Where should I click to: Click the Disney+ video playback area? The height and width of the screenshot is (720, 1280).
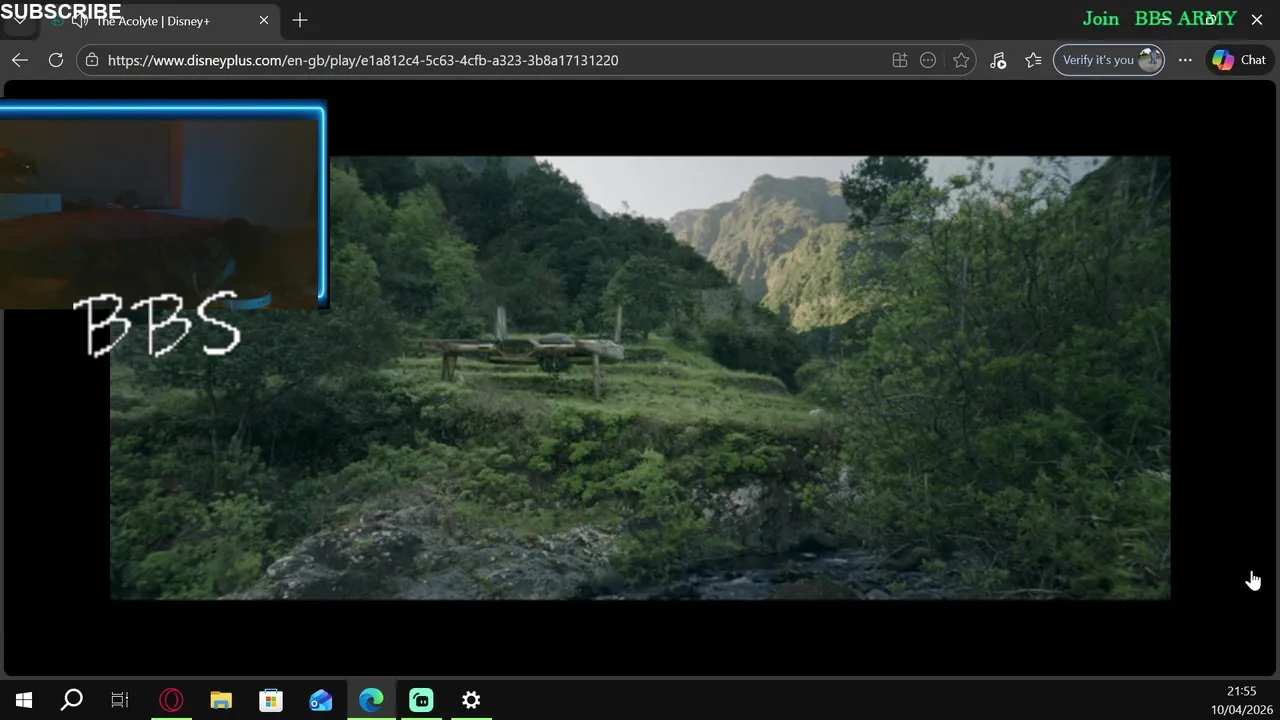point(640,378)
